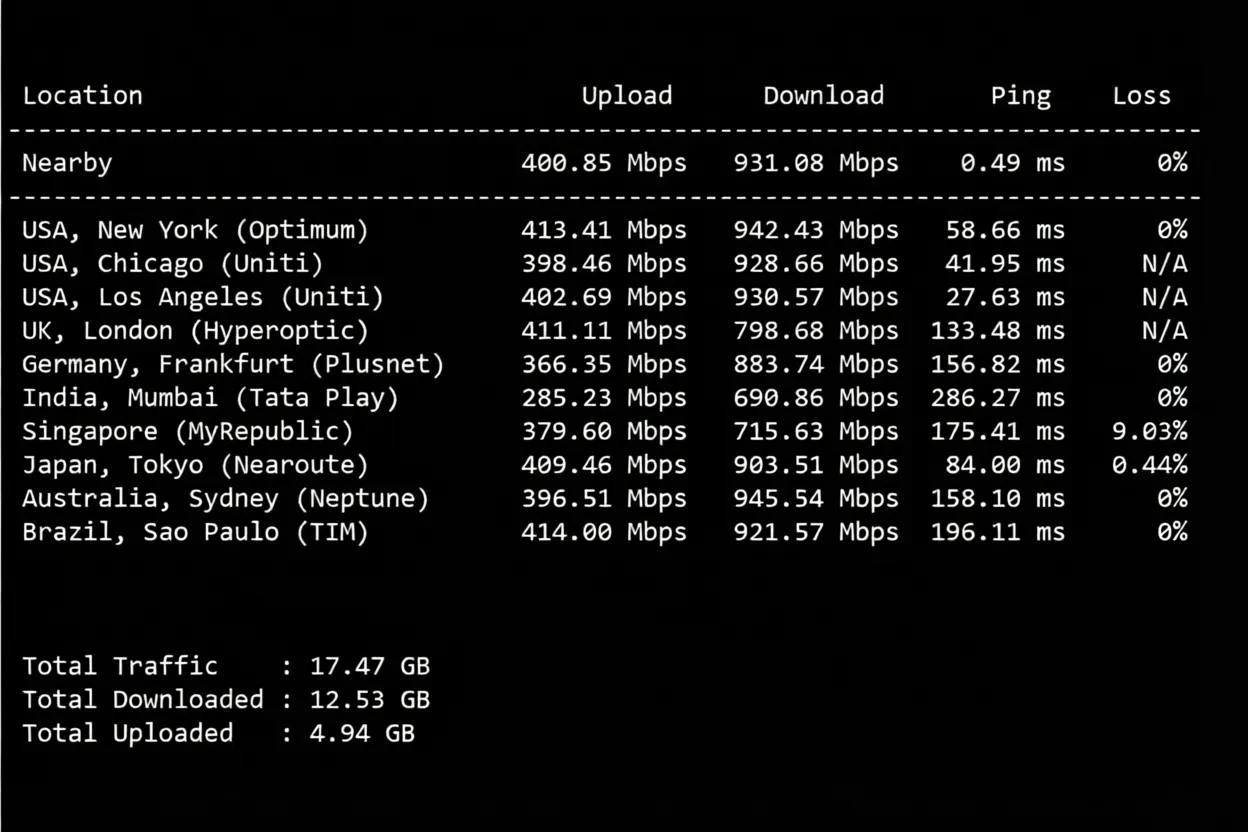The image size is (1248, 832).
Task: Select the 942.43 Mbps download value
Action: coord(816,230)
